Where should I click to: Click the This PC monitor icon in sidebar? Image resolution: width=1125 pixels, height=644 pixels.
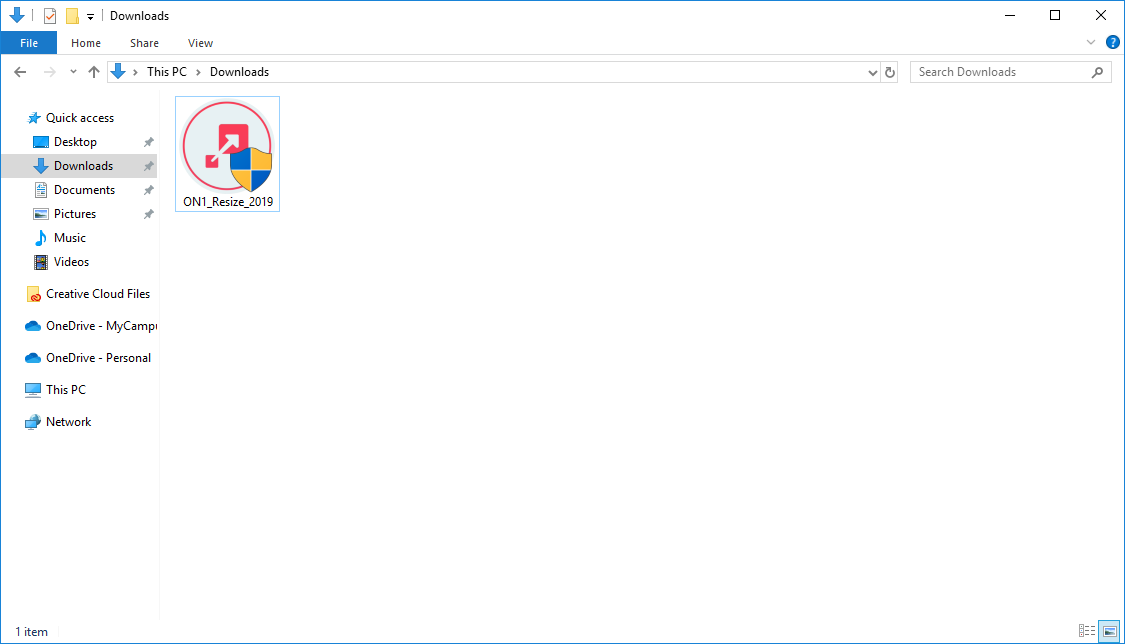pos(32,390)
